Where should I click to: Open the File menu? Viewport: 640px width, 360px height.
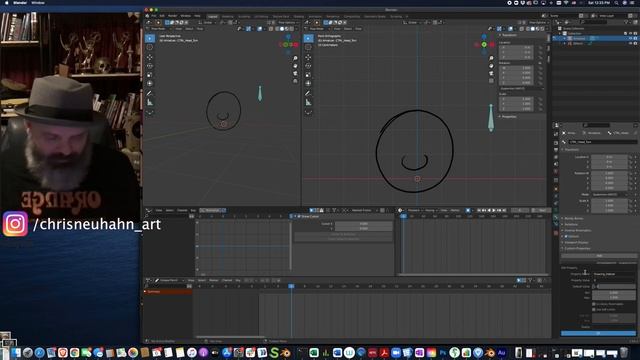point(154,16)
